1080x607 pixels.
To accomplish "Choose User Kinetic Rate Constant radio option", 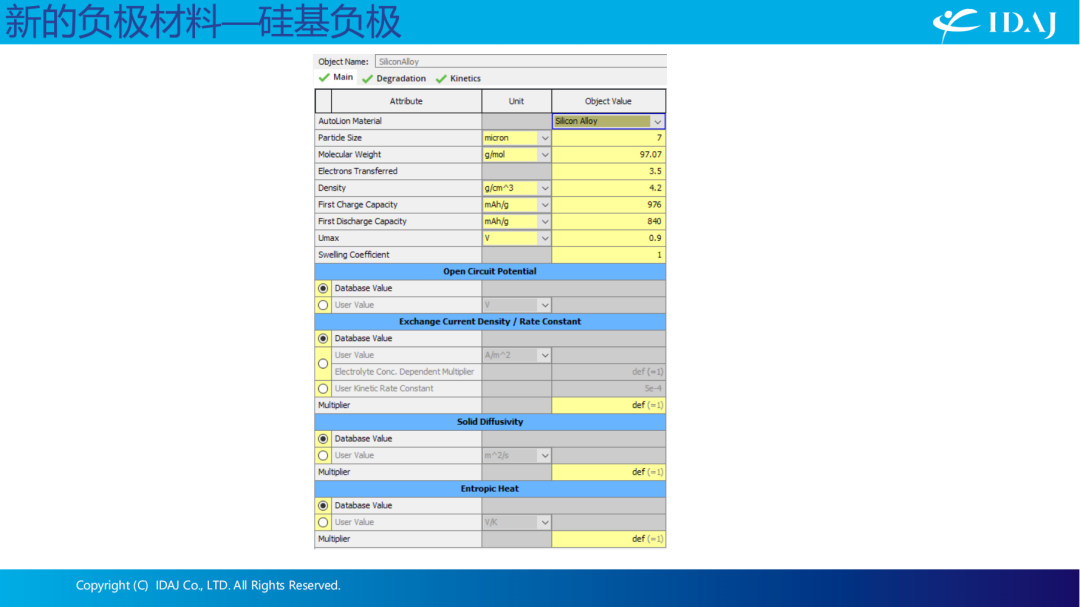I will click(x=323, y=389).
